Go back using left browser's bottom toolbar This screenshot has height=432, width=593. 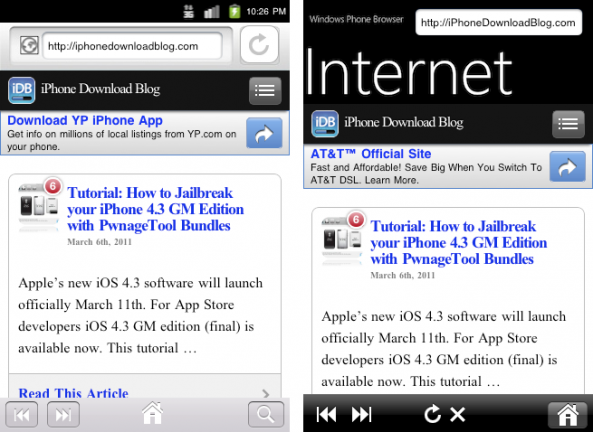(x=22, y=415)
